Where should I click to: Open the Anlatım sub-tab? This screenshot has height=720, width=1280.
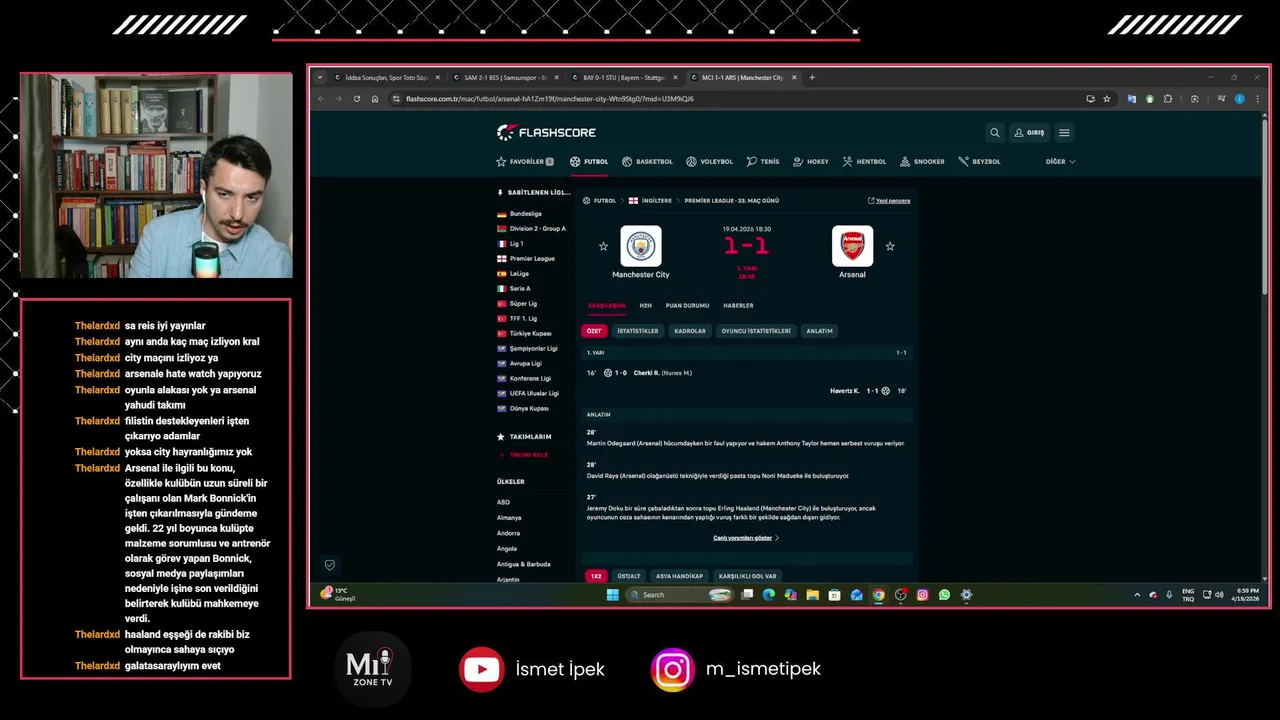tap(819, 331)
